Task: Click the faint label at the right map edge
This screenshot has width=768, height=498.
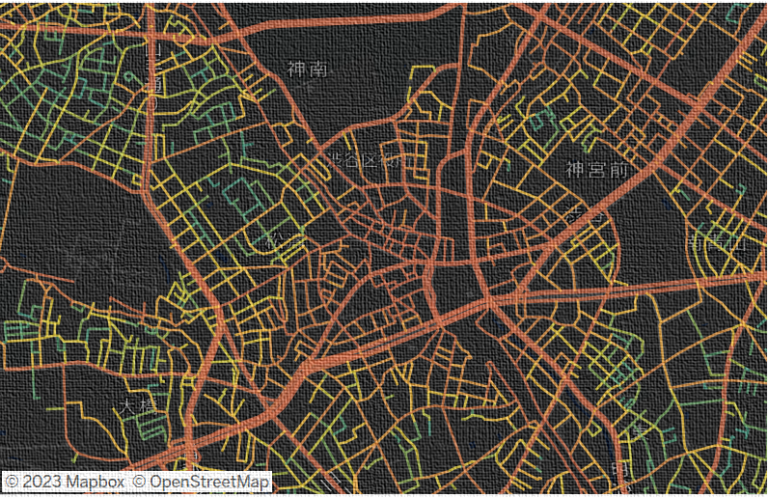Action: (x=700, y=243)
